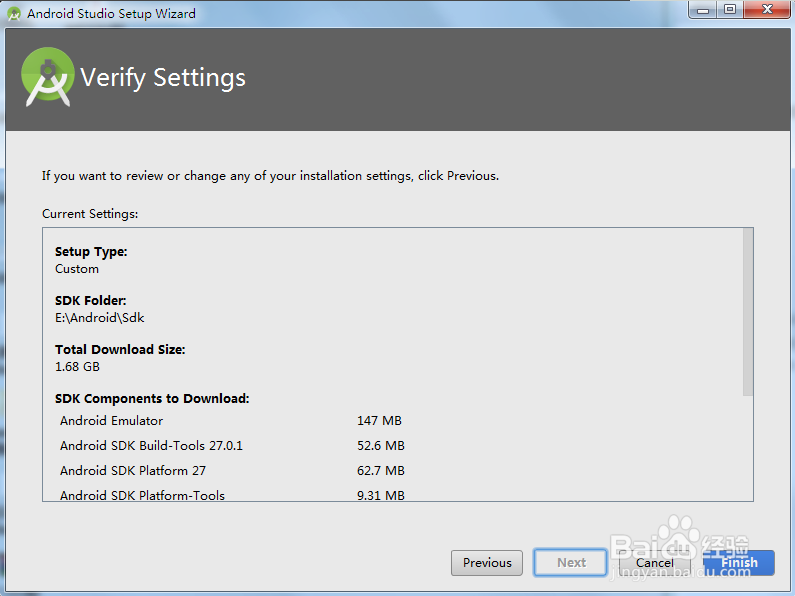The width and height of the screenshot is (795, 596).
Task: Select the 'Android Emulator' row
Action: click(232, 421)
